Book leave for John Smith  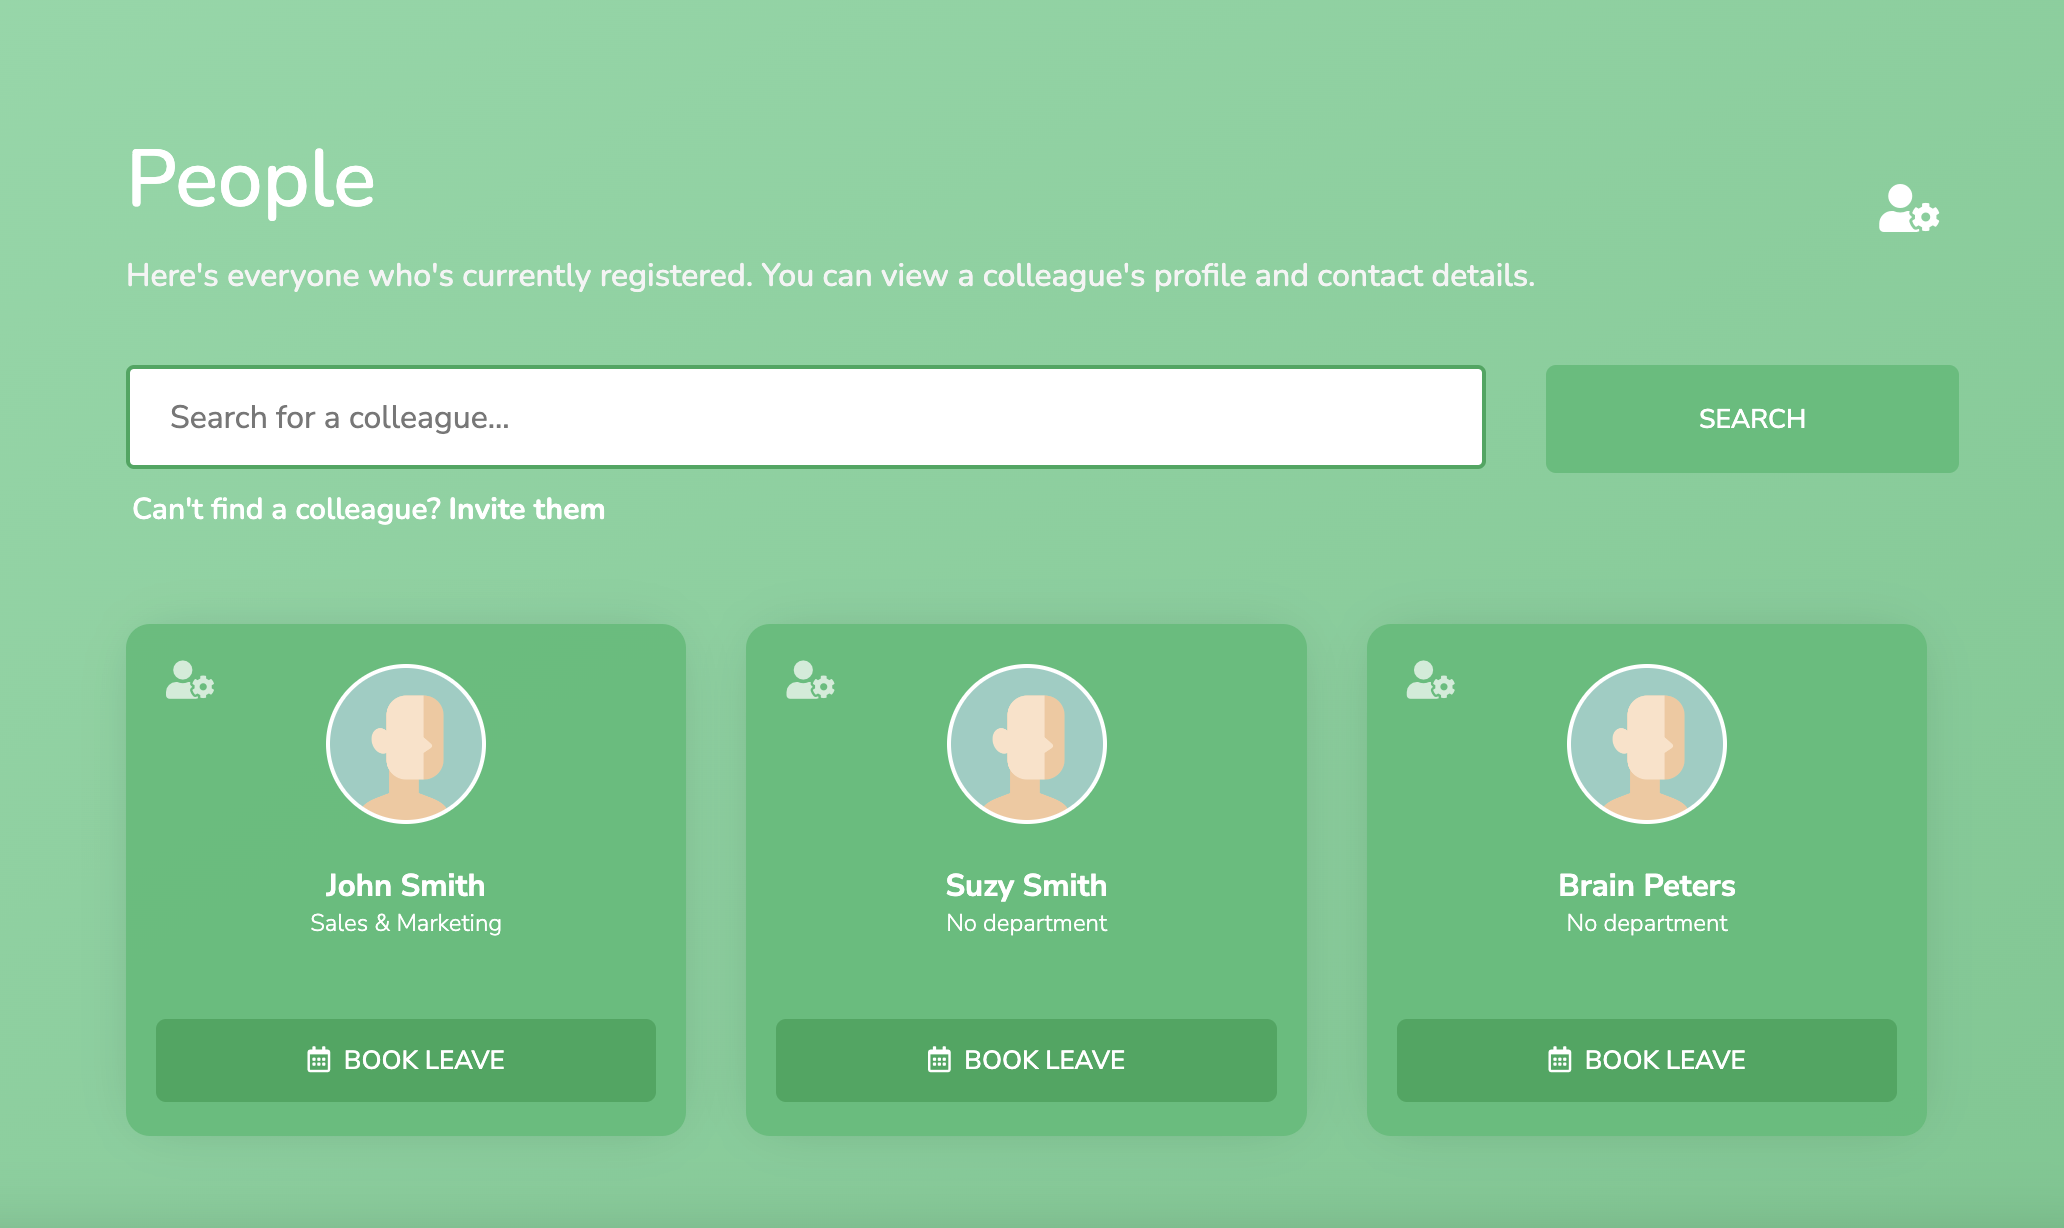pos(404,1060)
